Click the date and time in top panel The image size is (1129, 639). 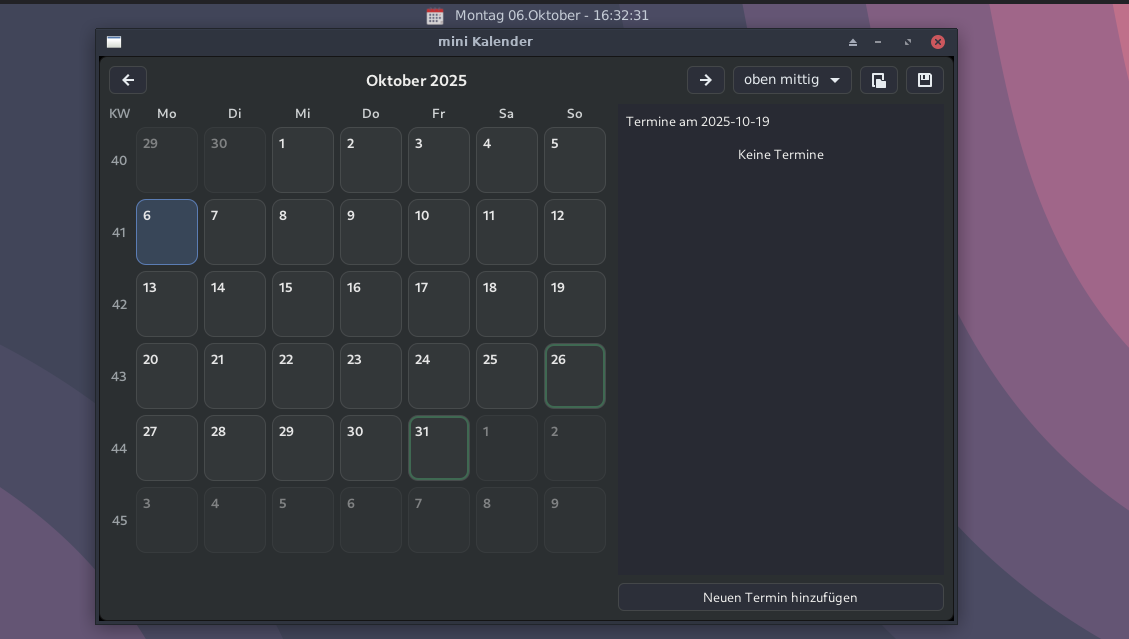[x=552, y=16]
